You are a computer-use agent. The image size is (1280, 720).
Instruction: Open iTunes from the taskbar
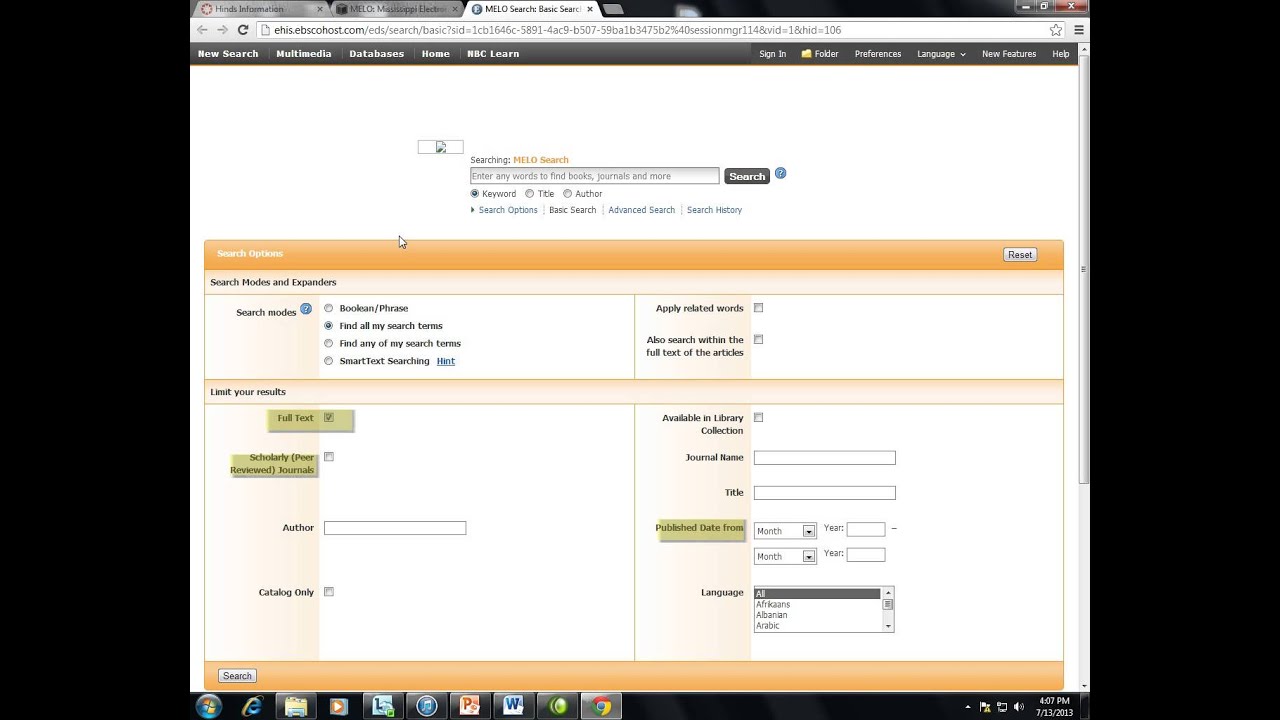(x=427, y=706)
